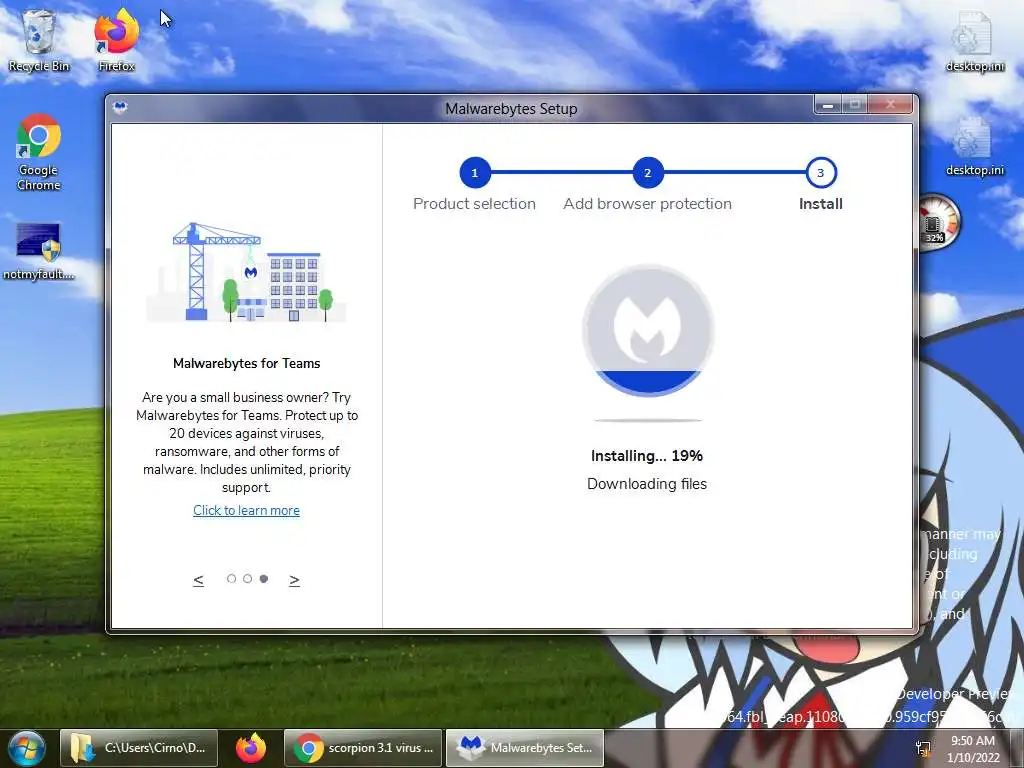Open the Google Chrome desktop shortcut
Image resolution: width=1024 pixels, height=768 pixels.
tap(39, 153)
